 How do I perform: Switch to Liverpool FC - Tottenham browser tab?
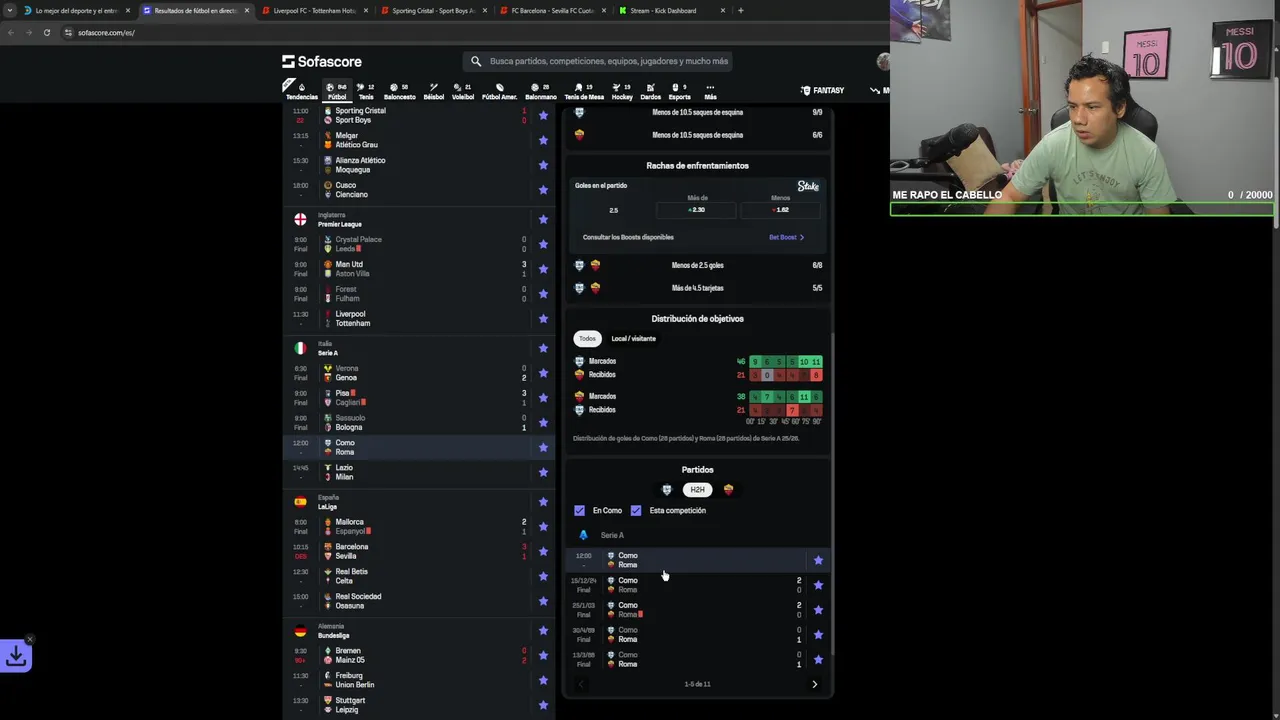[314, 10]
